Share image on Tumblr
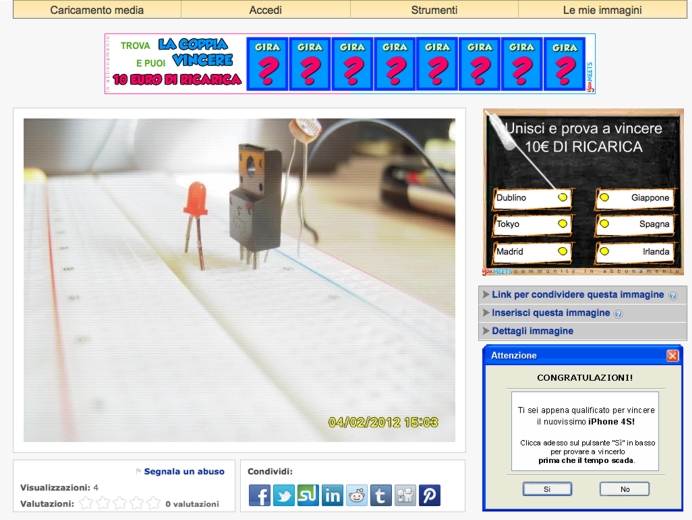Screen dimensions: 692x520 tap(381, 495)
